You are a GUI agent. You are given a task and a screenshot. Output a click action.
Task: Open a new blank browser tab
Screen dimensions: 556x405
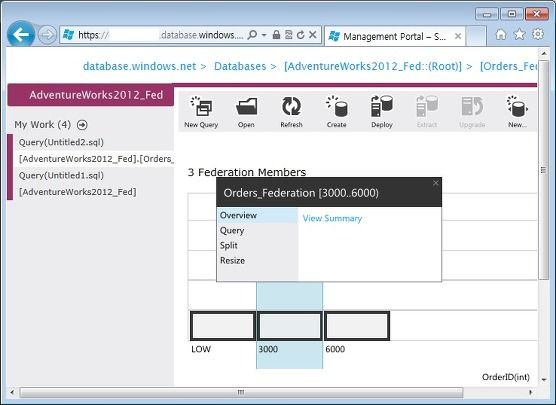[x=476, y=36]
